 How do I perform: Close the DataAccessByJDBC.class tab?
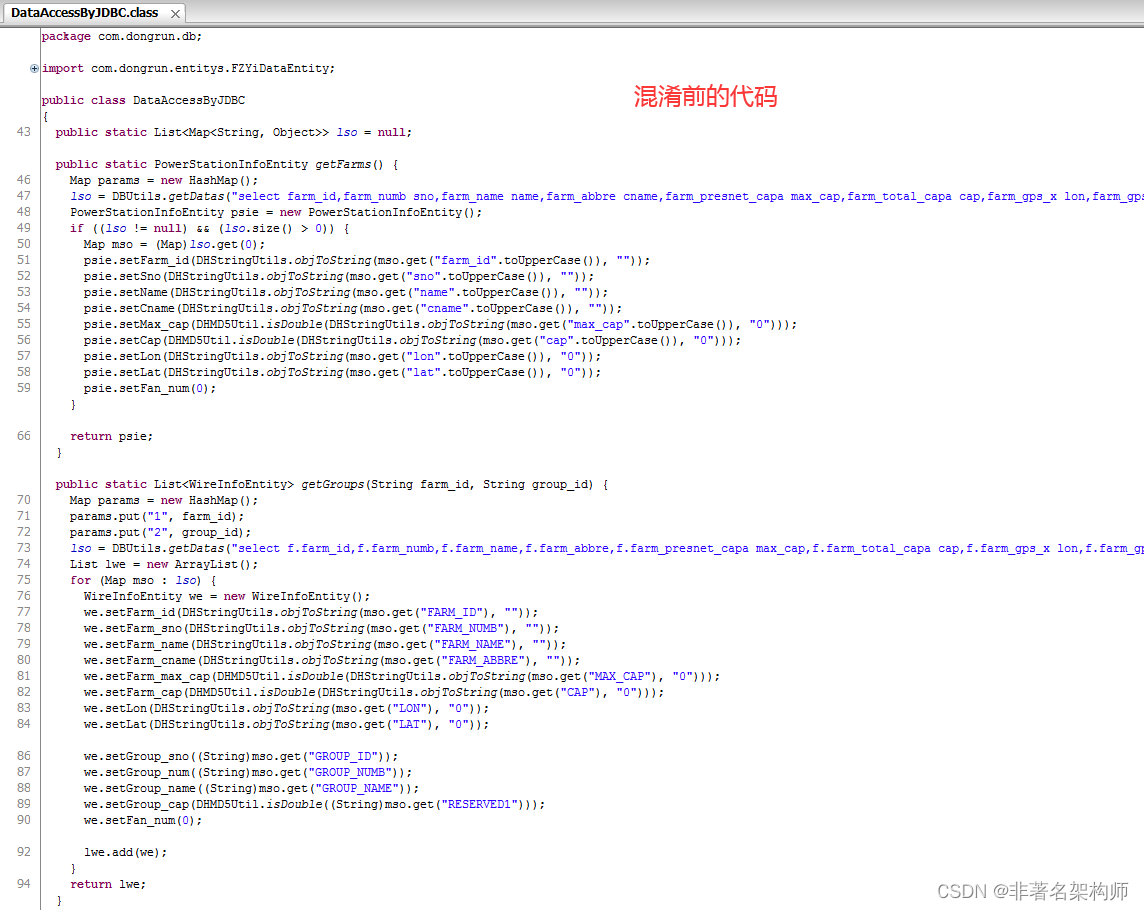[x=175, y=14]
